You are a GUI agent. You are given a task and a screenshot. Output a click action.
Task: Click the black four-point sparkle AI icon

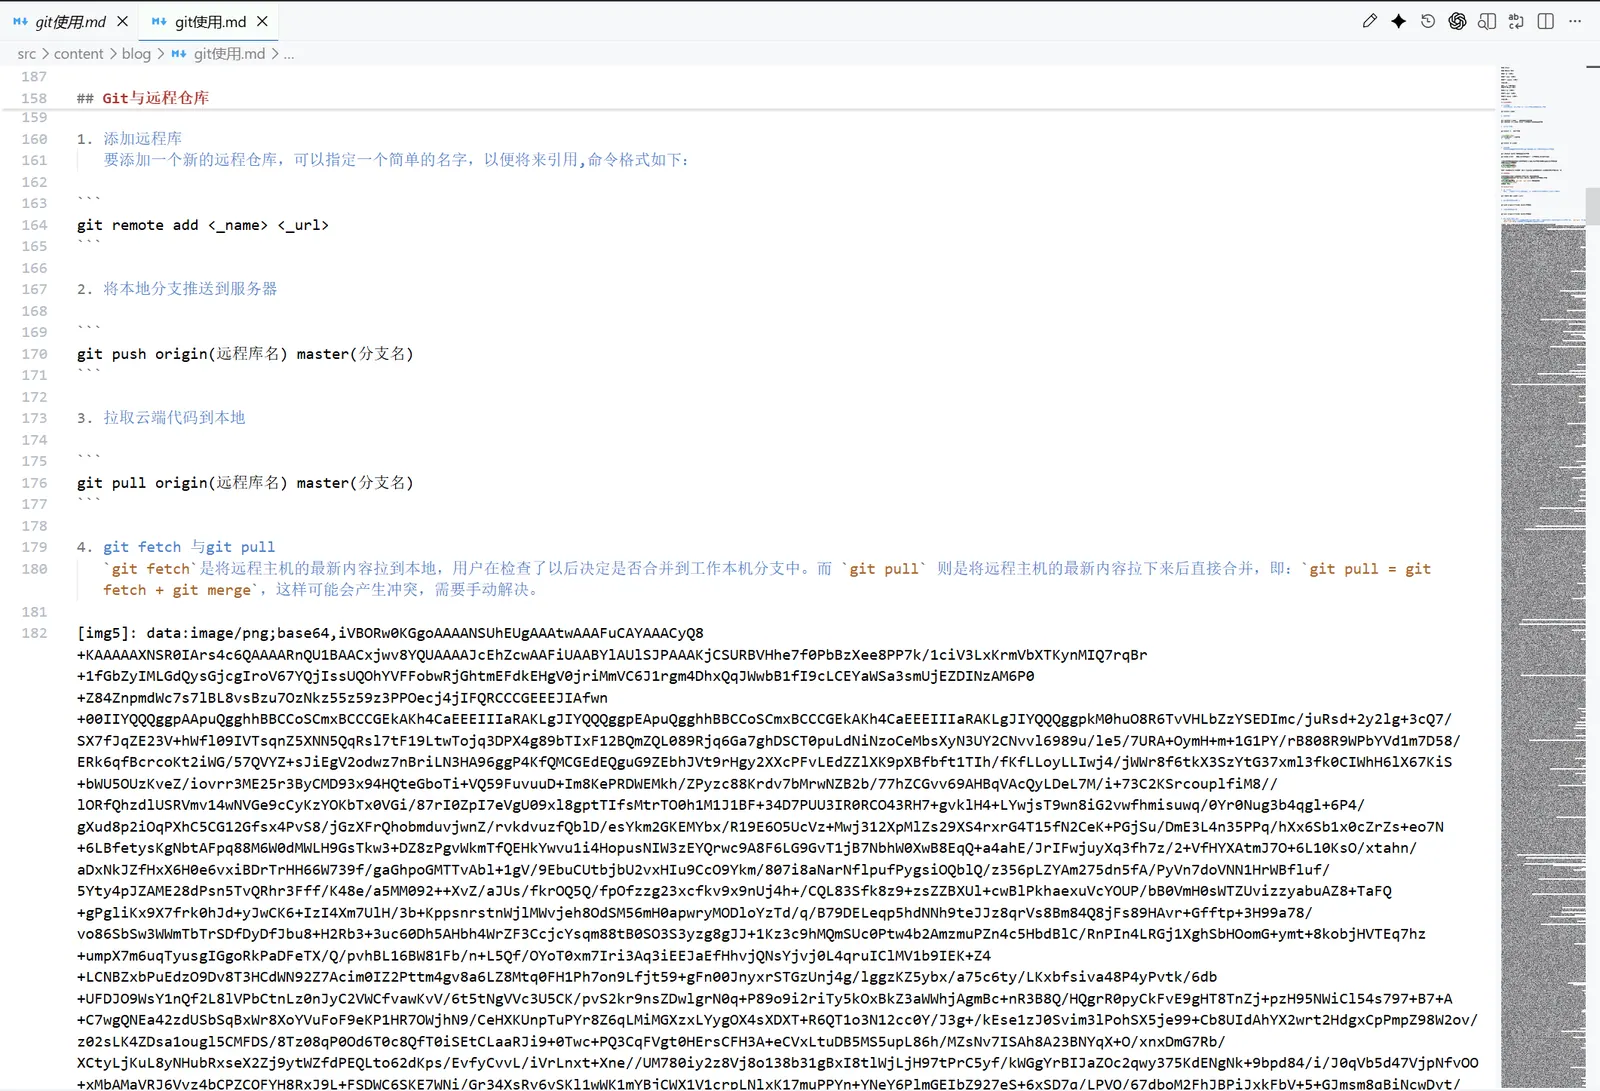pos(1398,21)
